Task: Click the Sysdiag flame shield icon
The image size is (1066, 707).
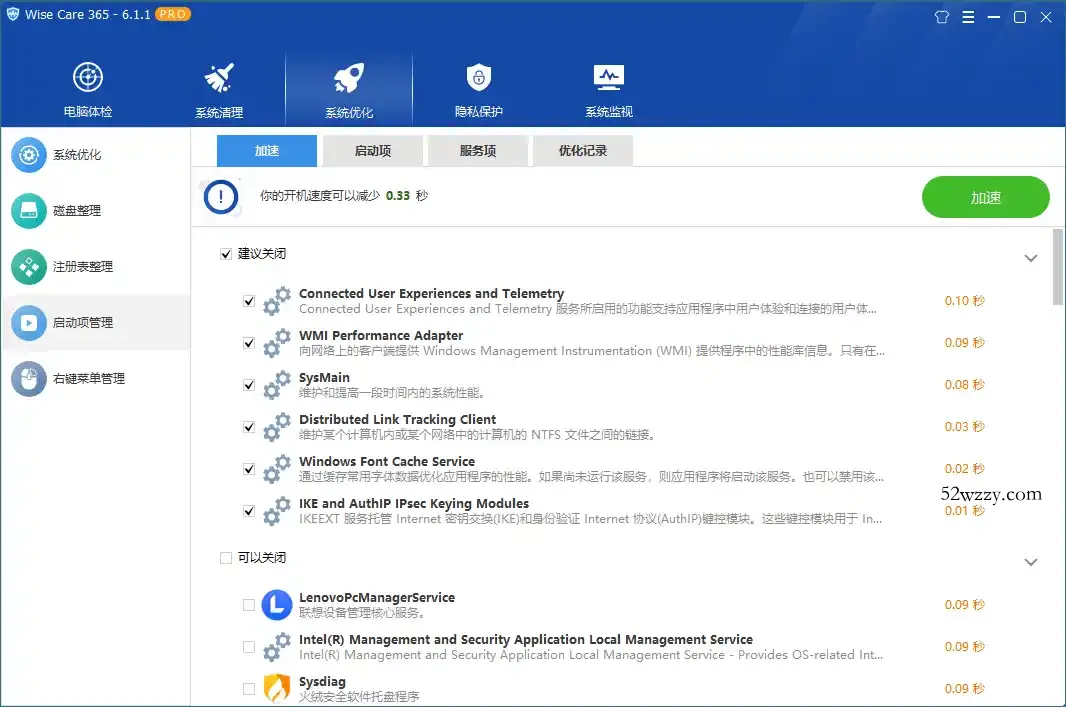Action: coord(277,688)
